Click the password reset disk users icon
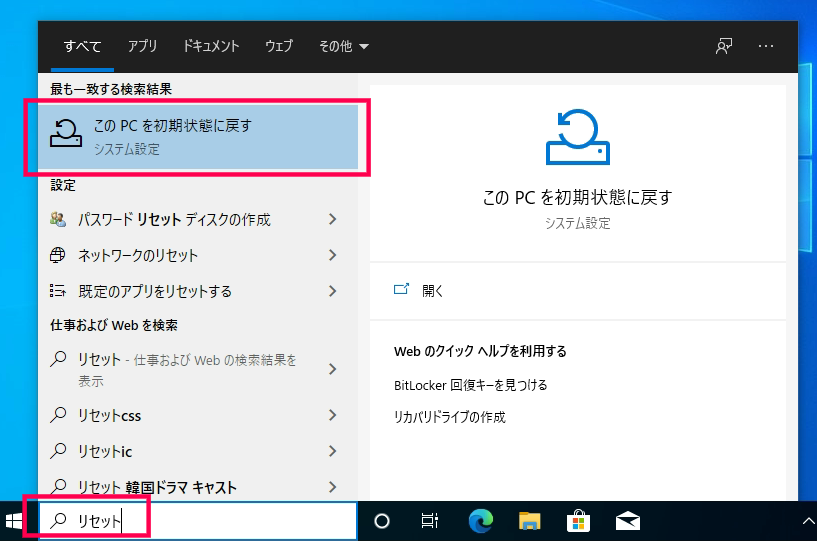The width and height of the screenshot is (817, 541). pyautogui.click(x=58, y=219)
